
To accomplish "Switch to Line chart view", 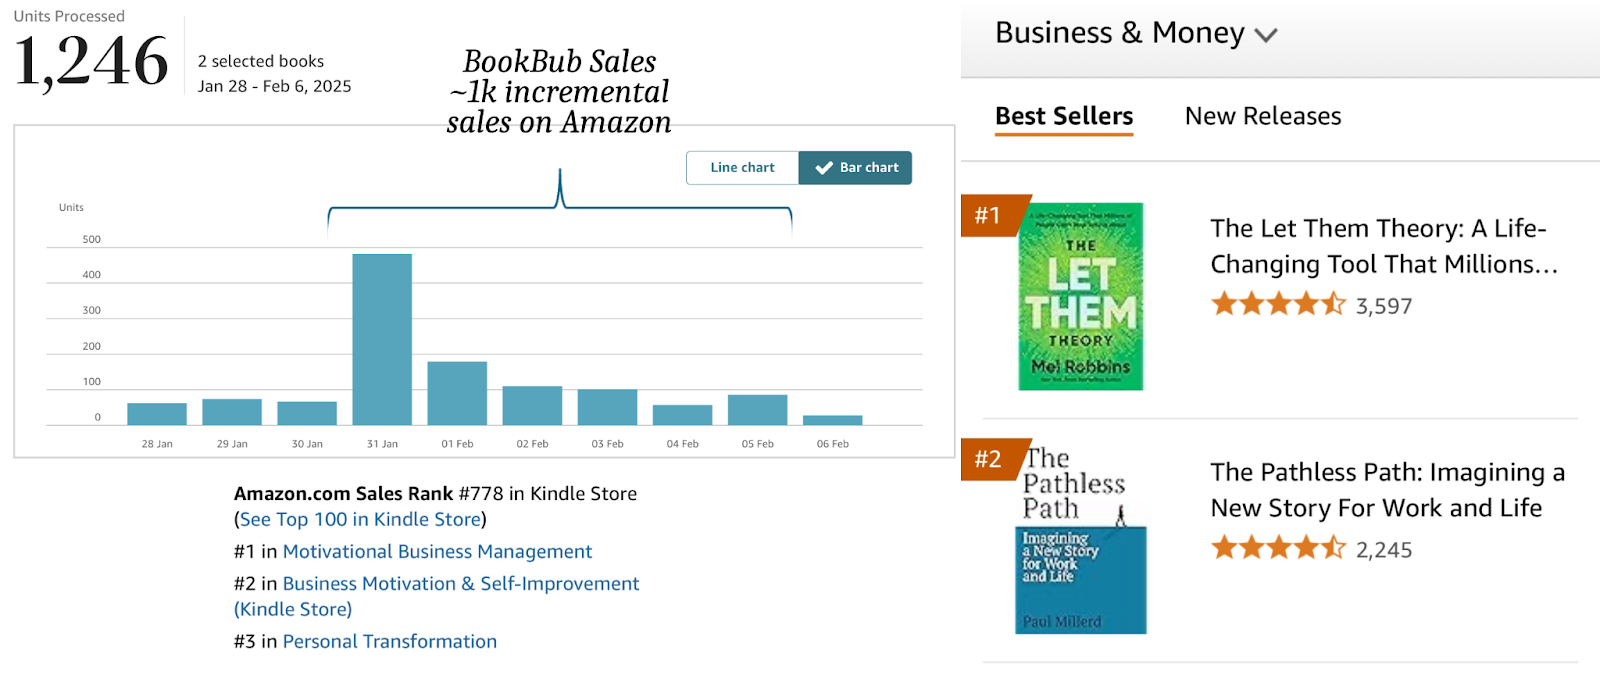I will [x=742, y=168].
